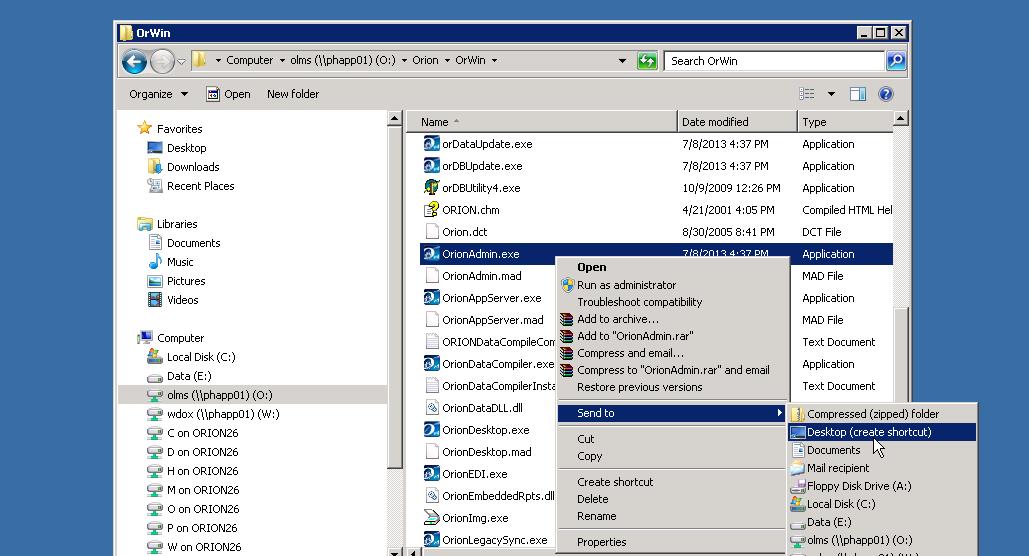
Task: Click the Run as administrator shield icon
Action: [x=567, y=285]
